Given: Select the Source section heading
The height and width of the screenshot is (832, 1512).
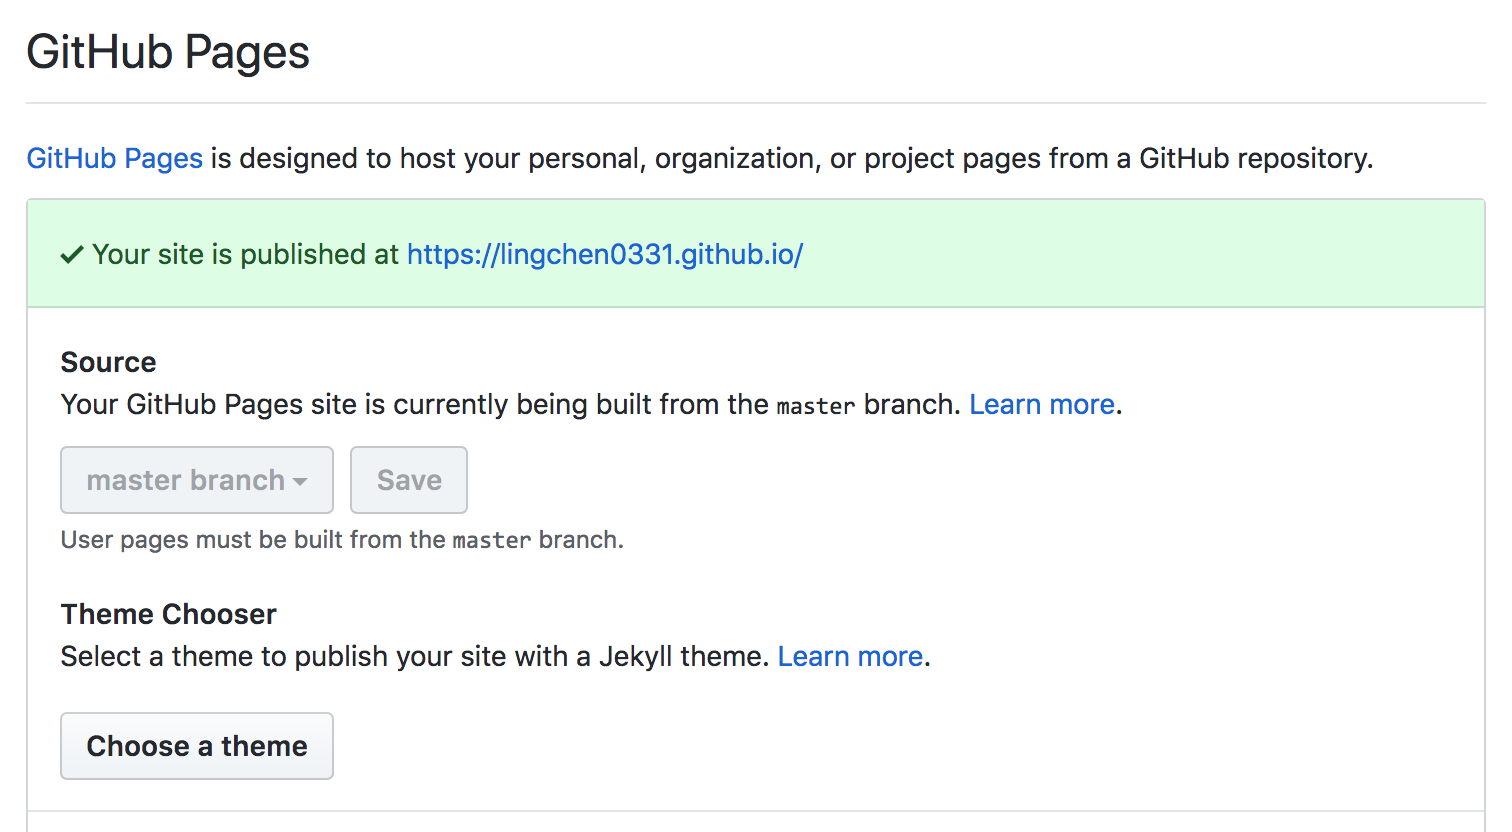Looking at the screenshot, I should coord(108,362).
